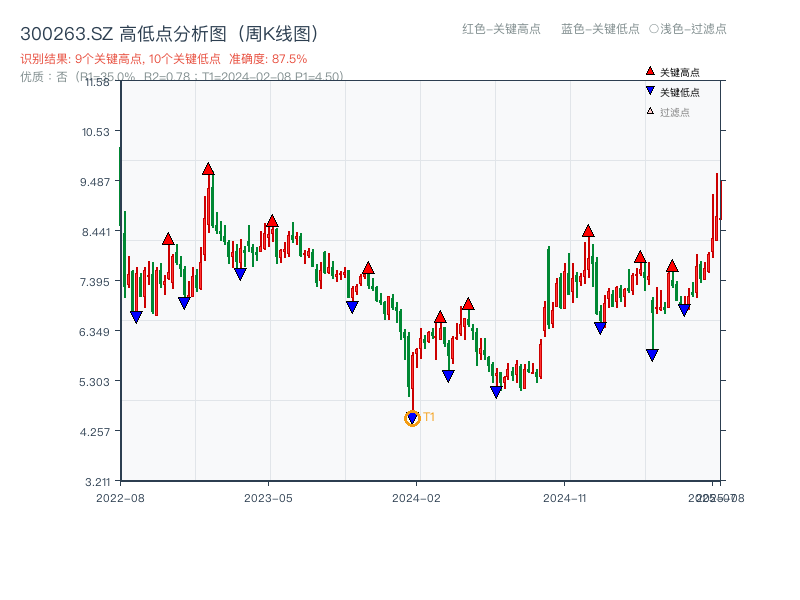
Task: Select the last blue low triangle near 6.8
Action: [x=684, y=310]
